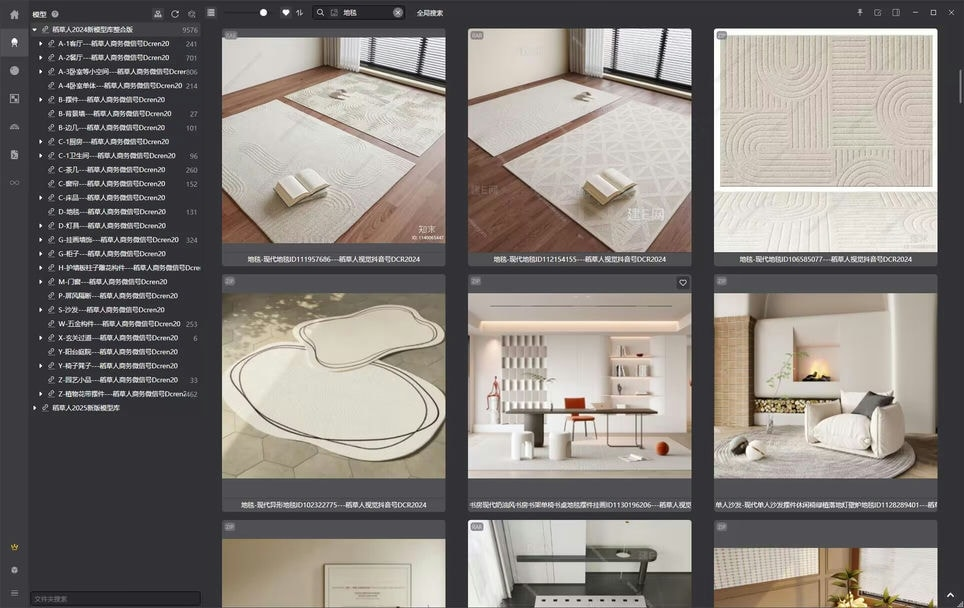The image size is (964, 608).
Task: Click the 文件夹搜索 folder search field
Action: pyautogui.click(x=115, y=598)
